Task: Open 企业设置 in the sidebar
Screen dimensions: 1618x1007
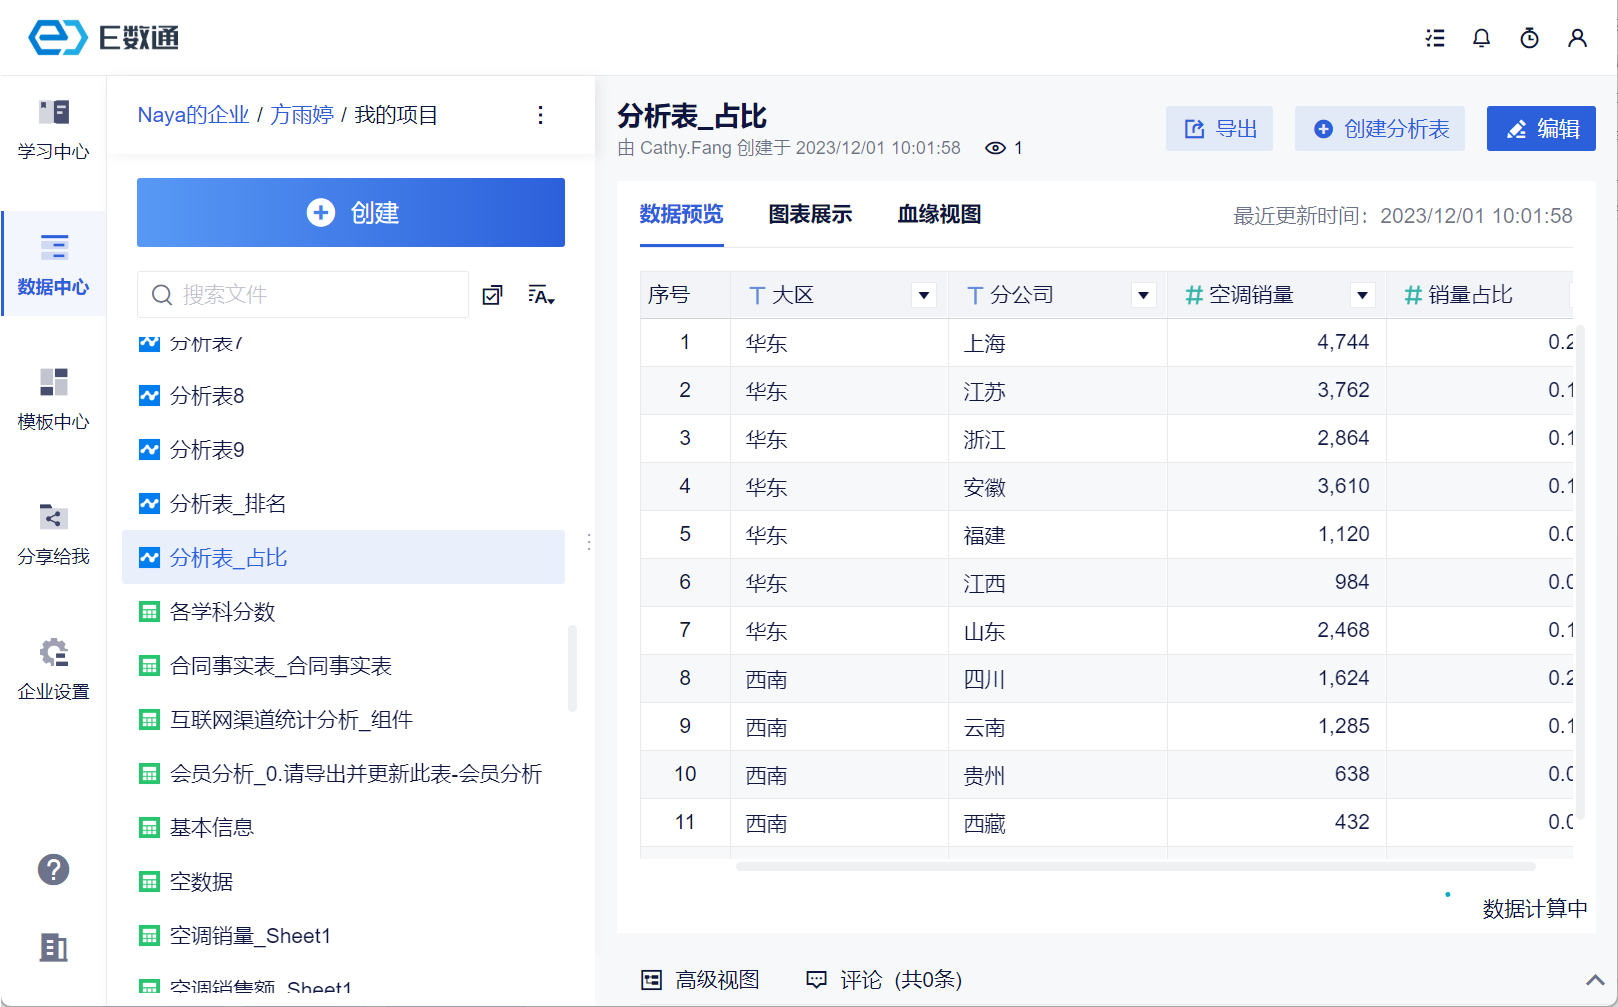Action: 53,669
